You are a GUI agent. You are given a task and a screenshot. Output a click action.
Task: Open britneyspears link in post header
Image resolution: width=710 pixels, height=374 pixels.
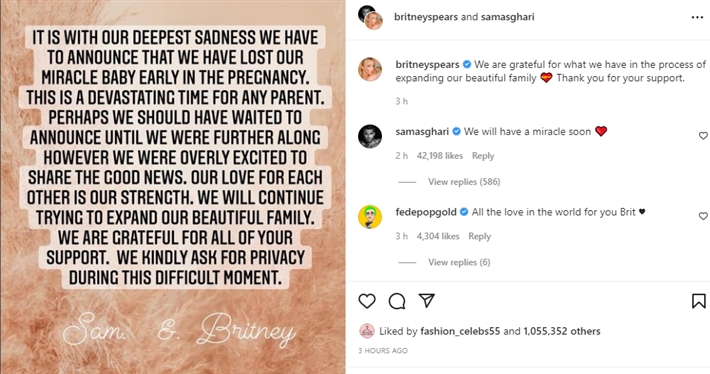pos(426,17)
